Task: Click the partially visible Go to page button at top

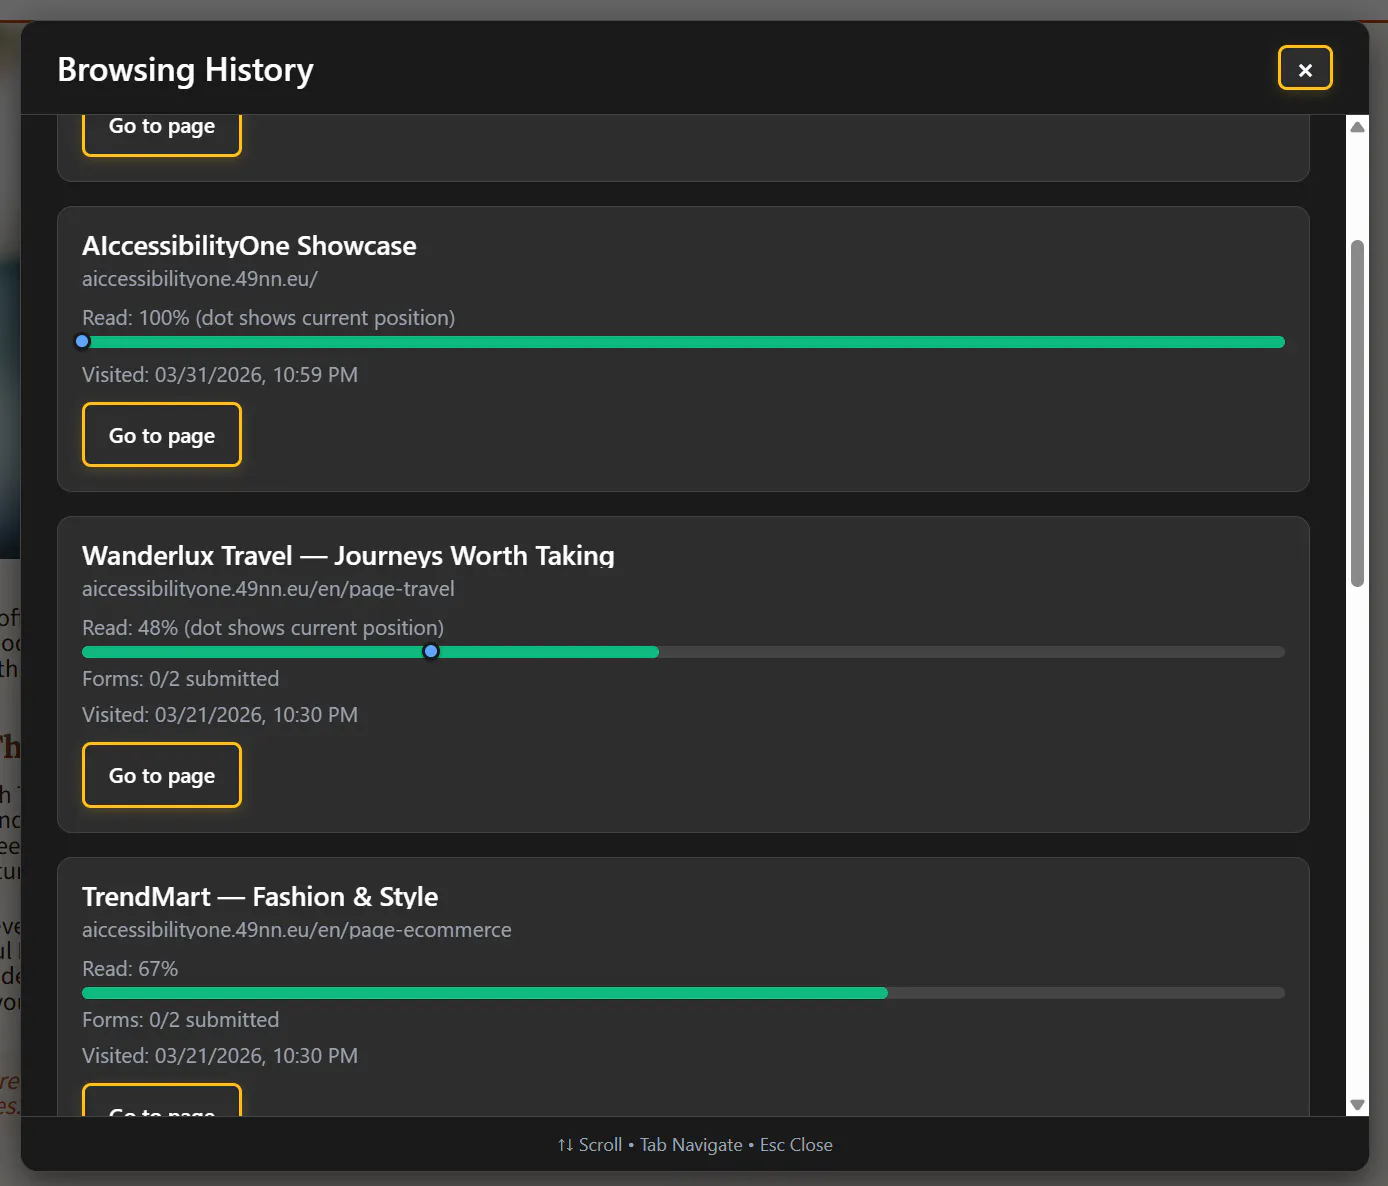Action: [x=162, y=134]
